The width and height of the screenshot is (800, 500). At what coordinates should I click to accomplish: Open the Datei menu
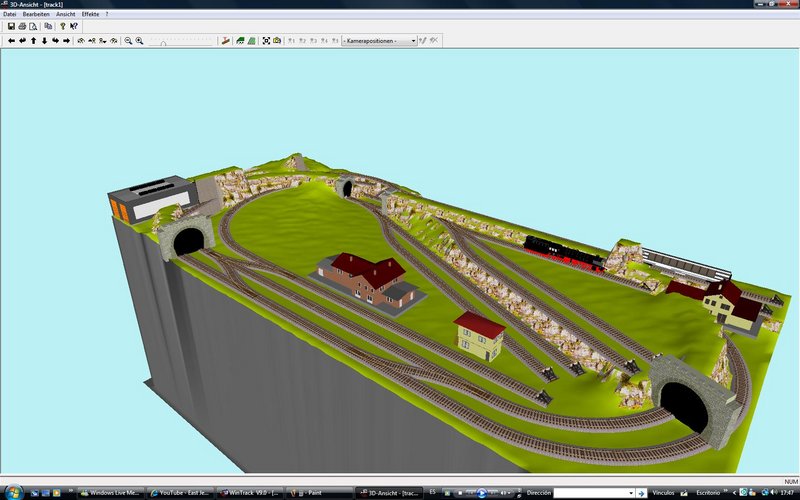10,14
